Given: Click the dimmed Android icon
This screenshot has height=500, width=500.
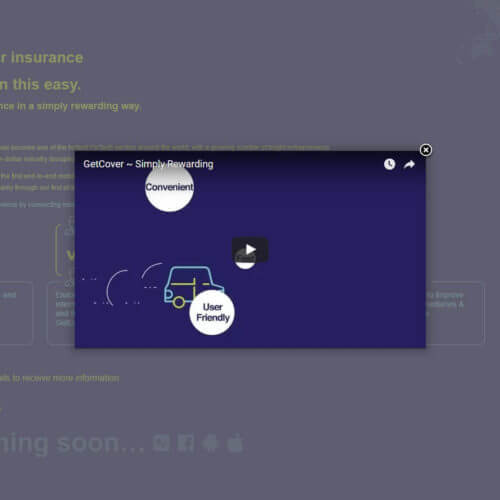Looking at the screenshot, I should 210,443.
